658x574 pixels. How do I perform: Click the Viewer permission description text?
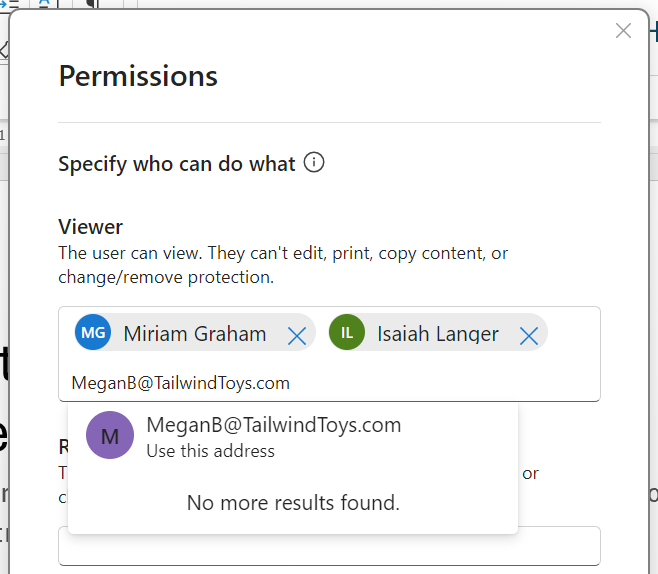coord(282,265)
